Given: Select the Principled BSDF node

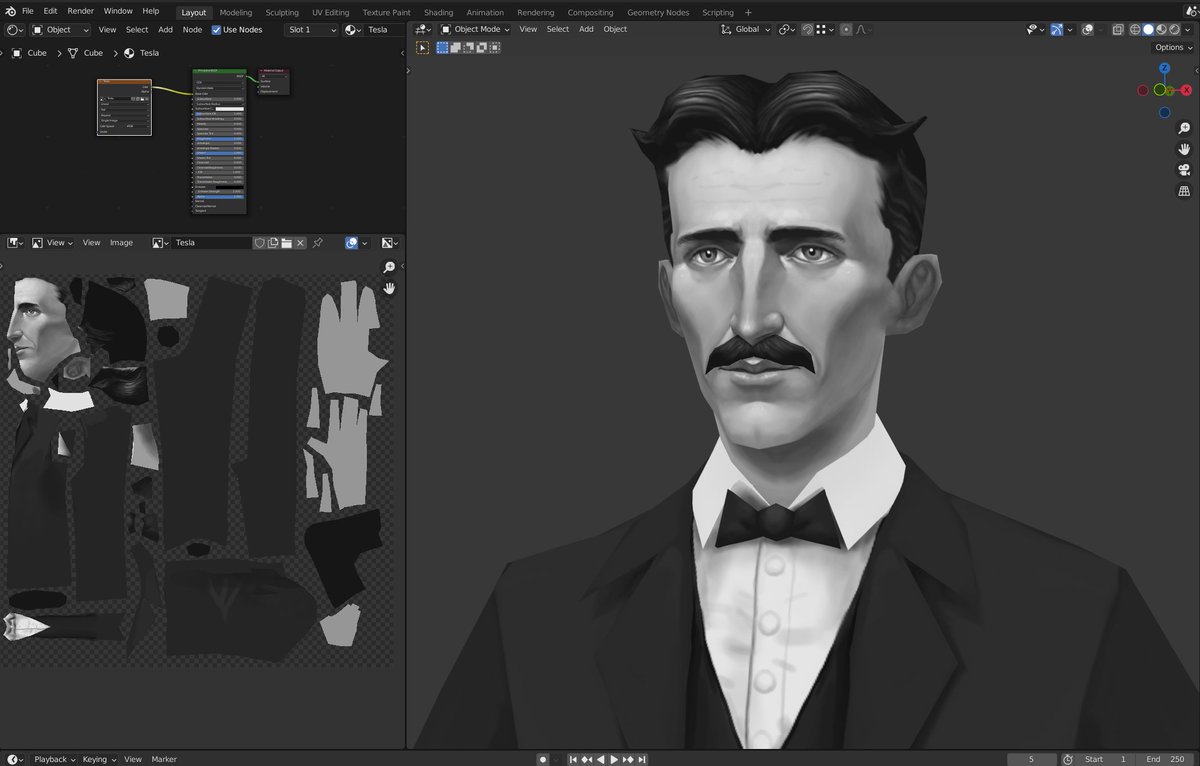Looking at the screenshot, I should point(219,141).
